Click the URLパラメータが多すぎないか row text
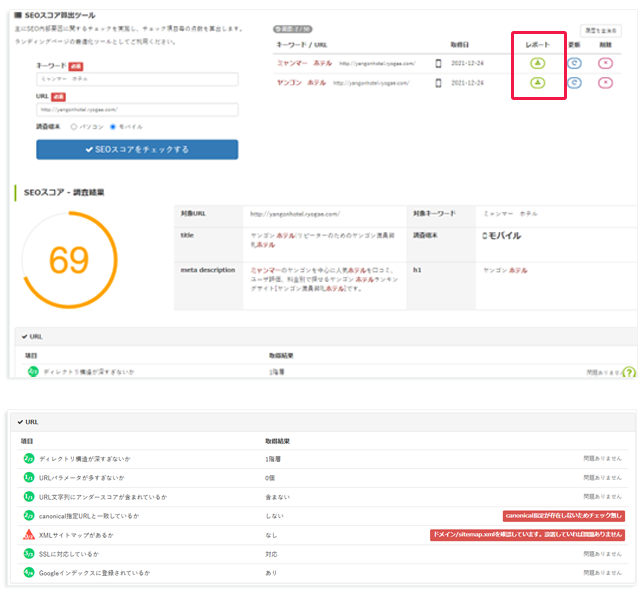 pos(82,478)
